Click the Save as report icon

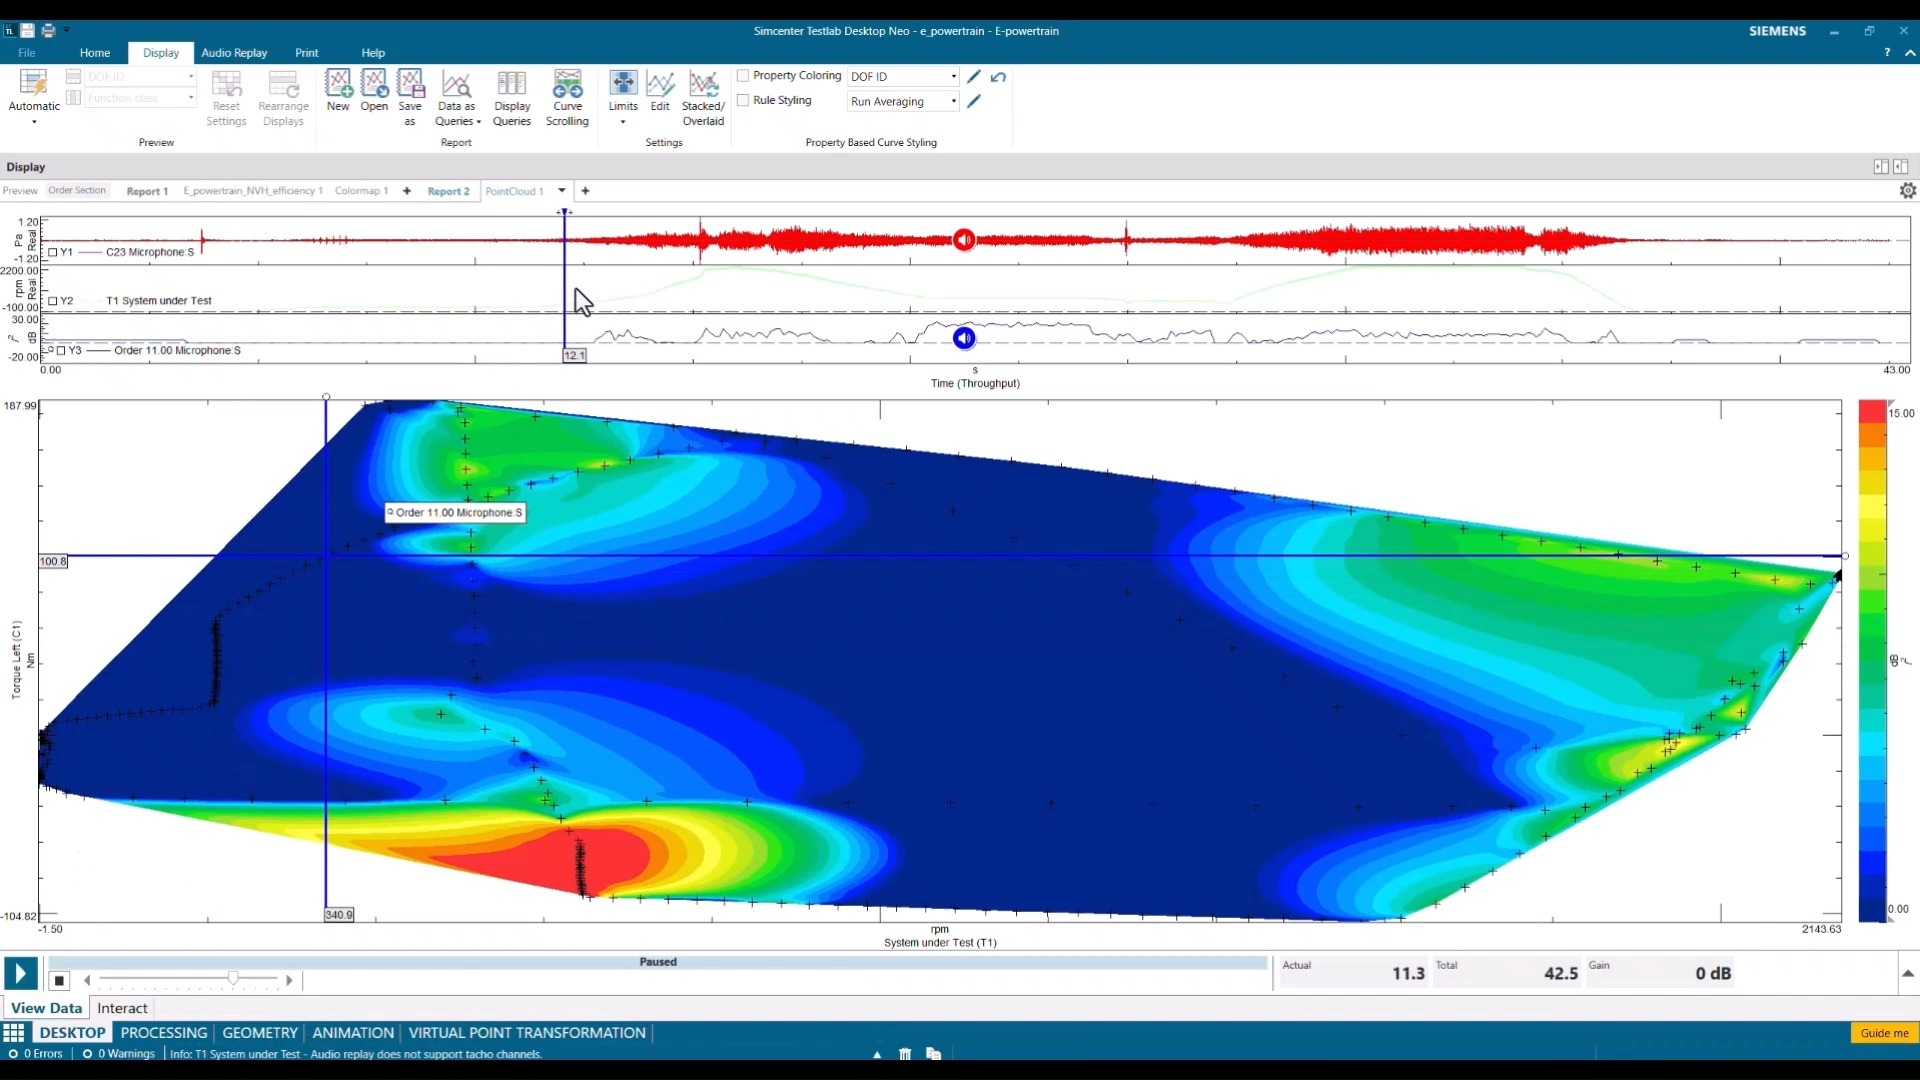[x=410, y=97]
